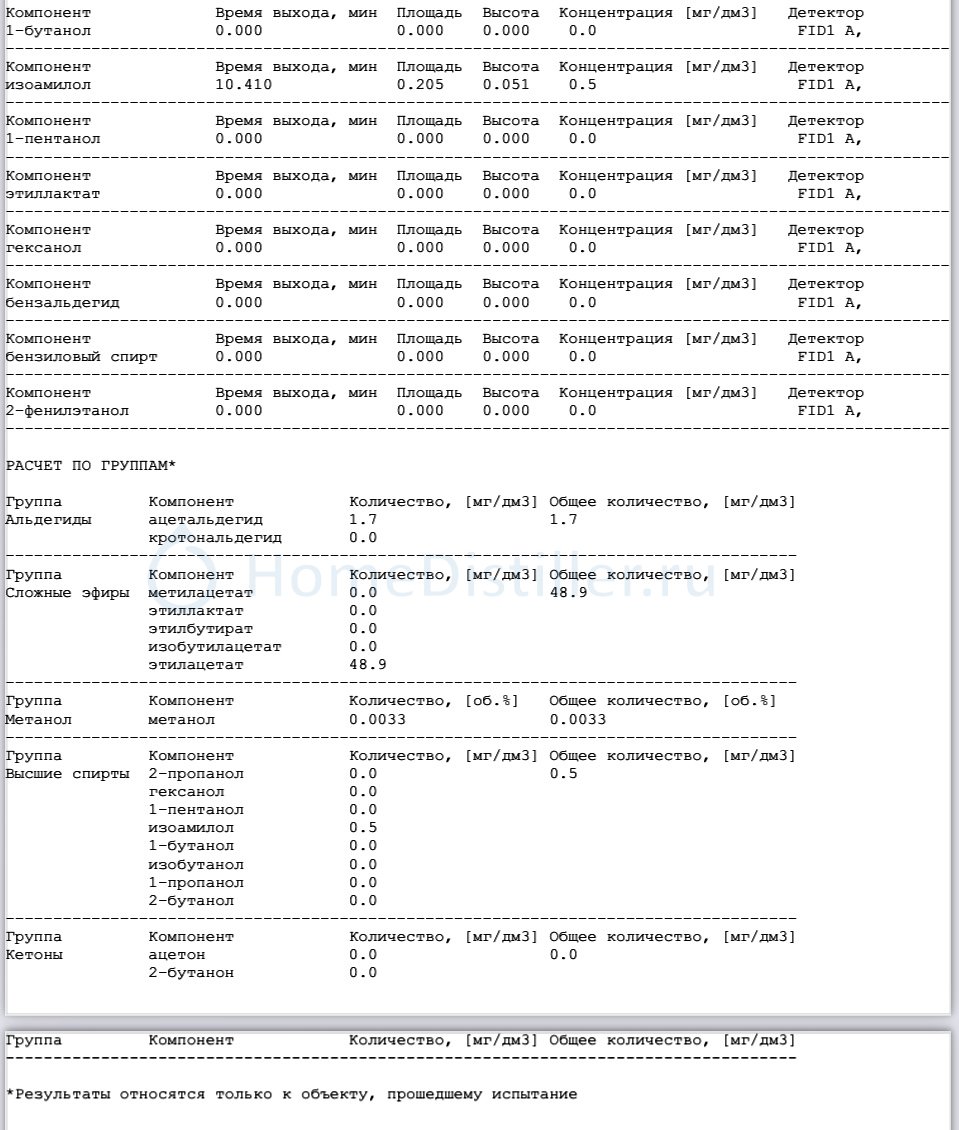Click этиллактат in the Сложные эфиры group

(x=196, y=611)
